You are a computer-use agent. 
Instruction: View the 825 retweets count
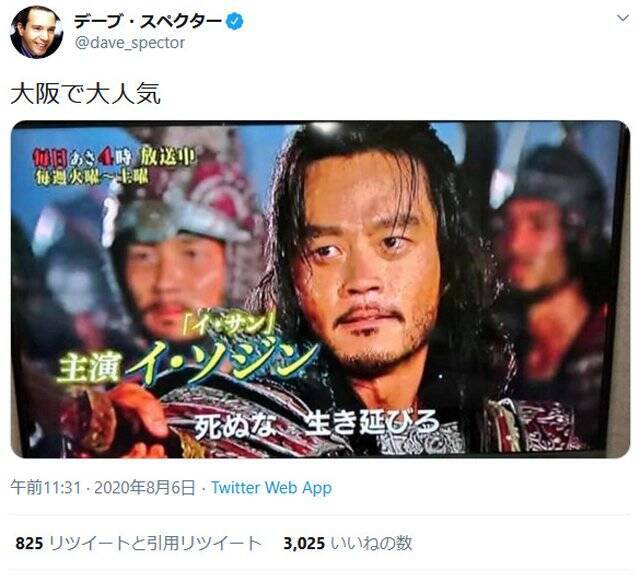[29, 543]
